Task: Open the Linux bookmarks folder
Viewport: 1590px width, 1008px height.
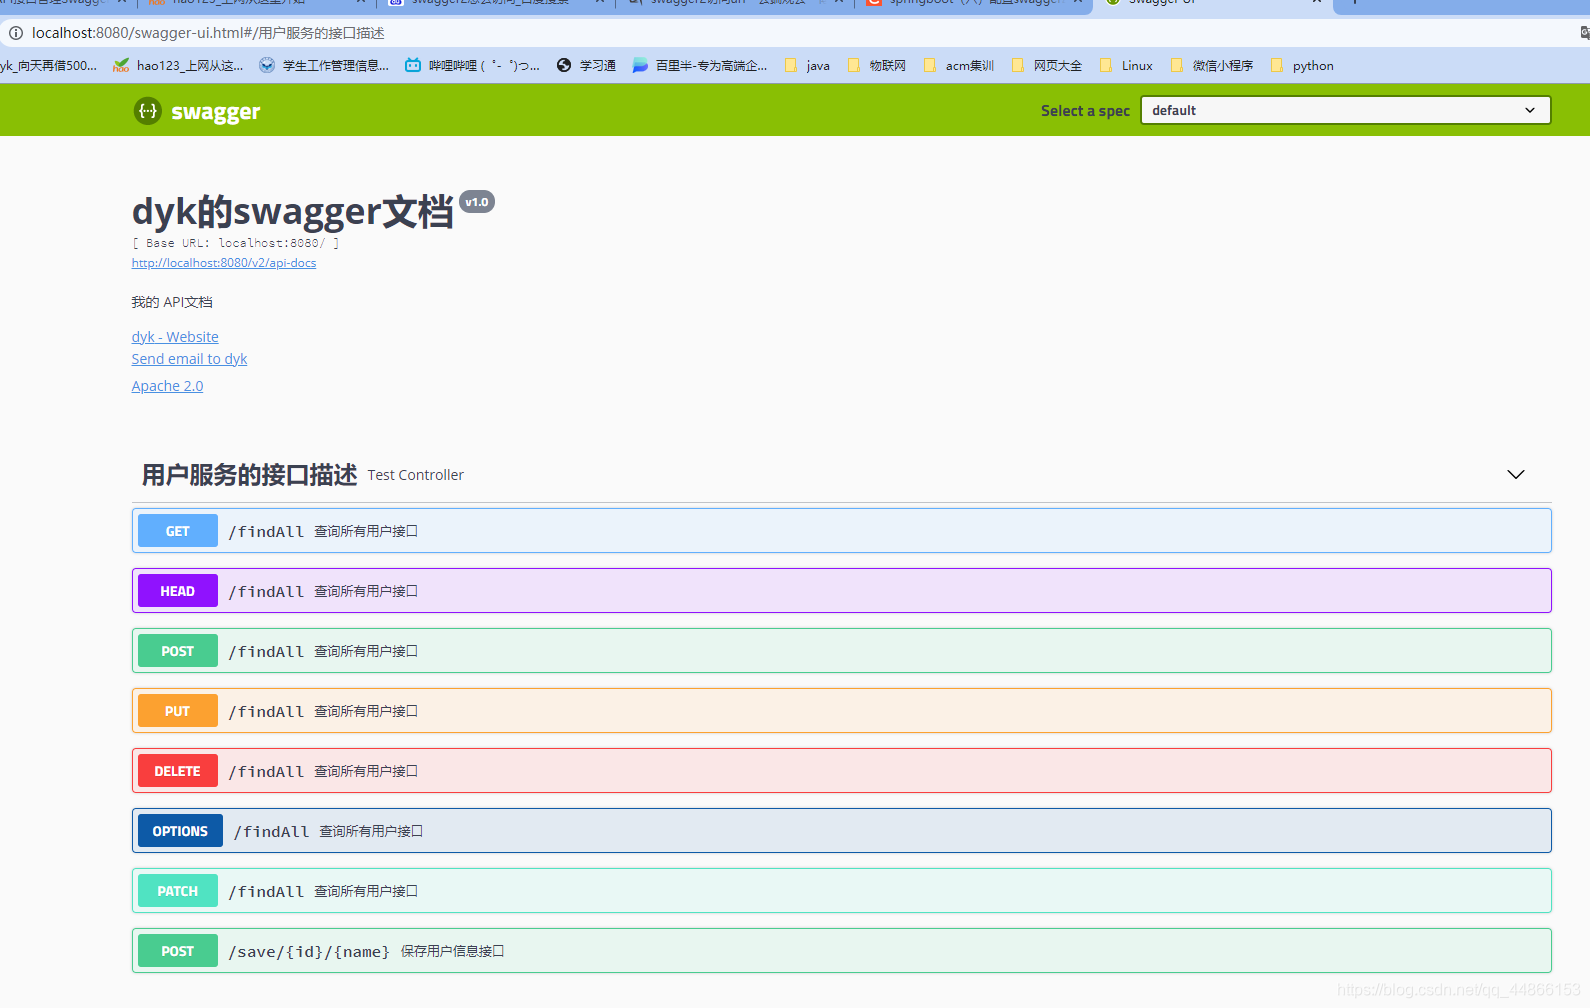Action: [1126, 66]
